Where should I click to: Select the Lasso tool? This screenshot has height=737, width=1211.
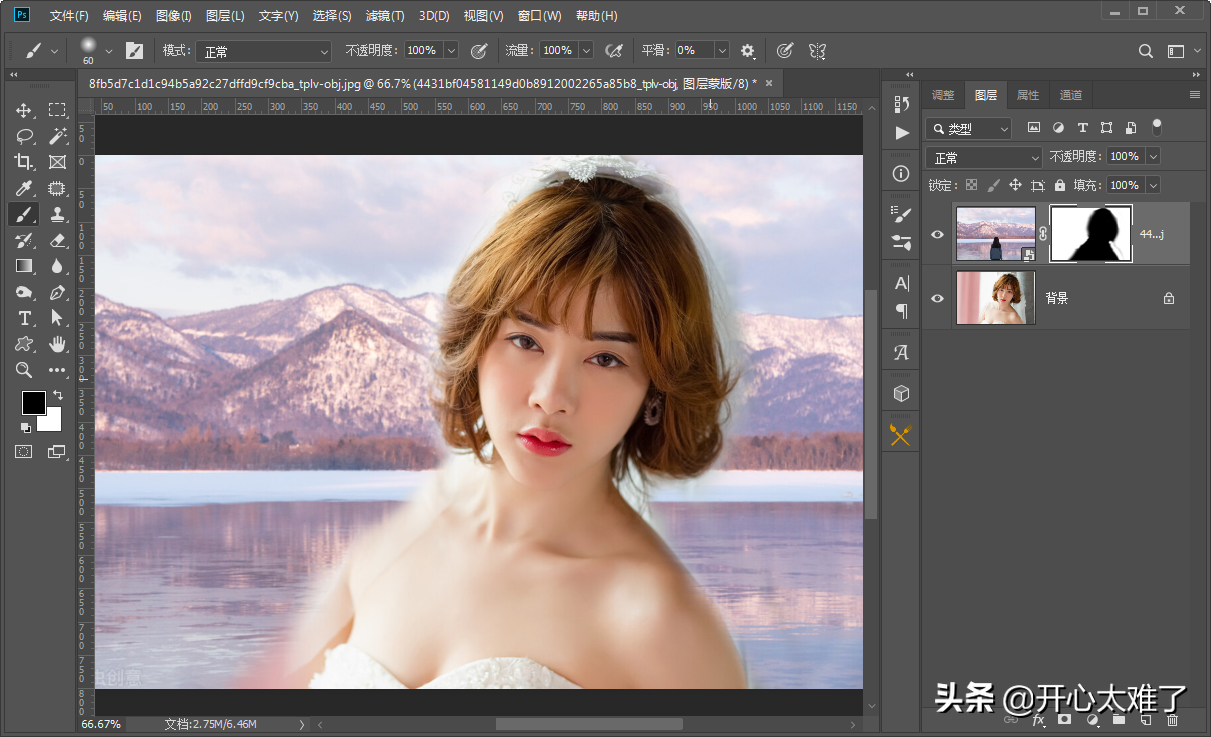[x=24, y=136]
